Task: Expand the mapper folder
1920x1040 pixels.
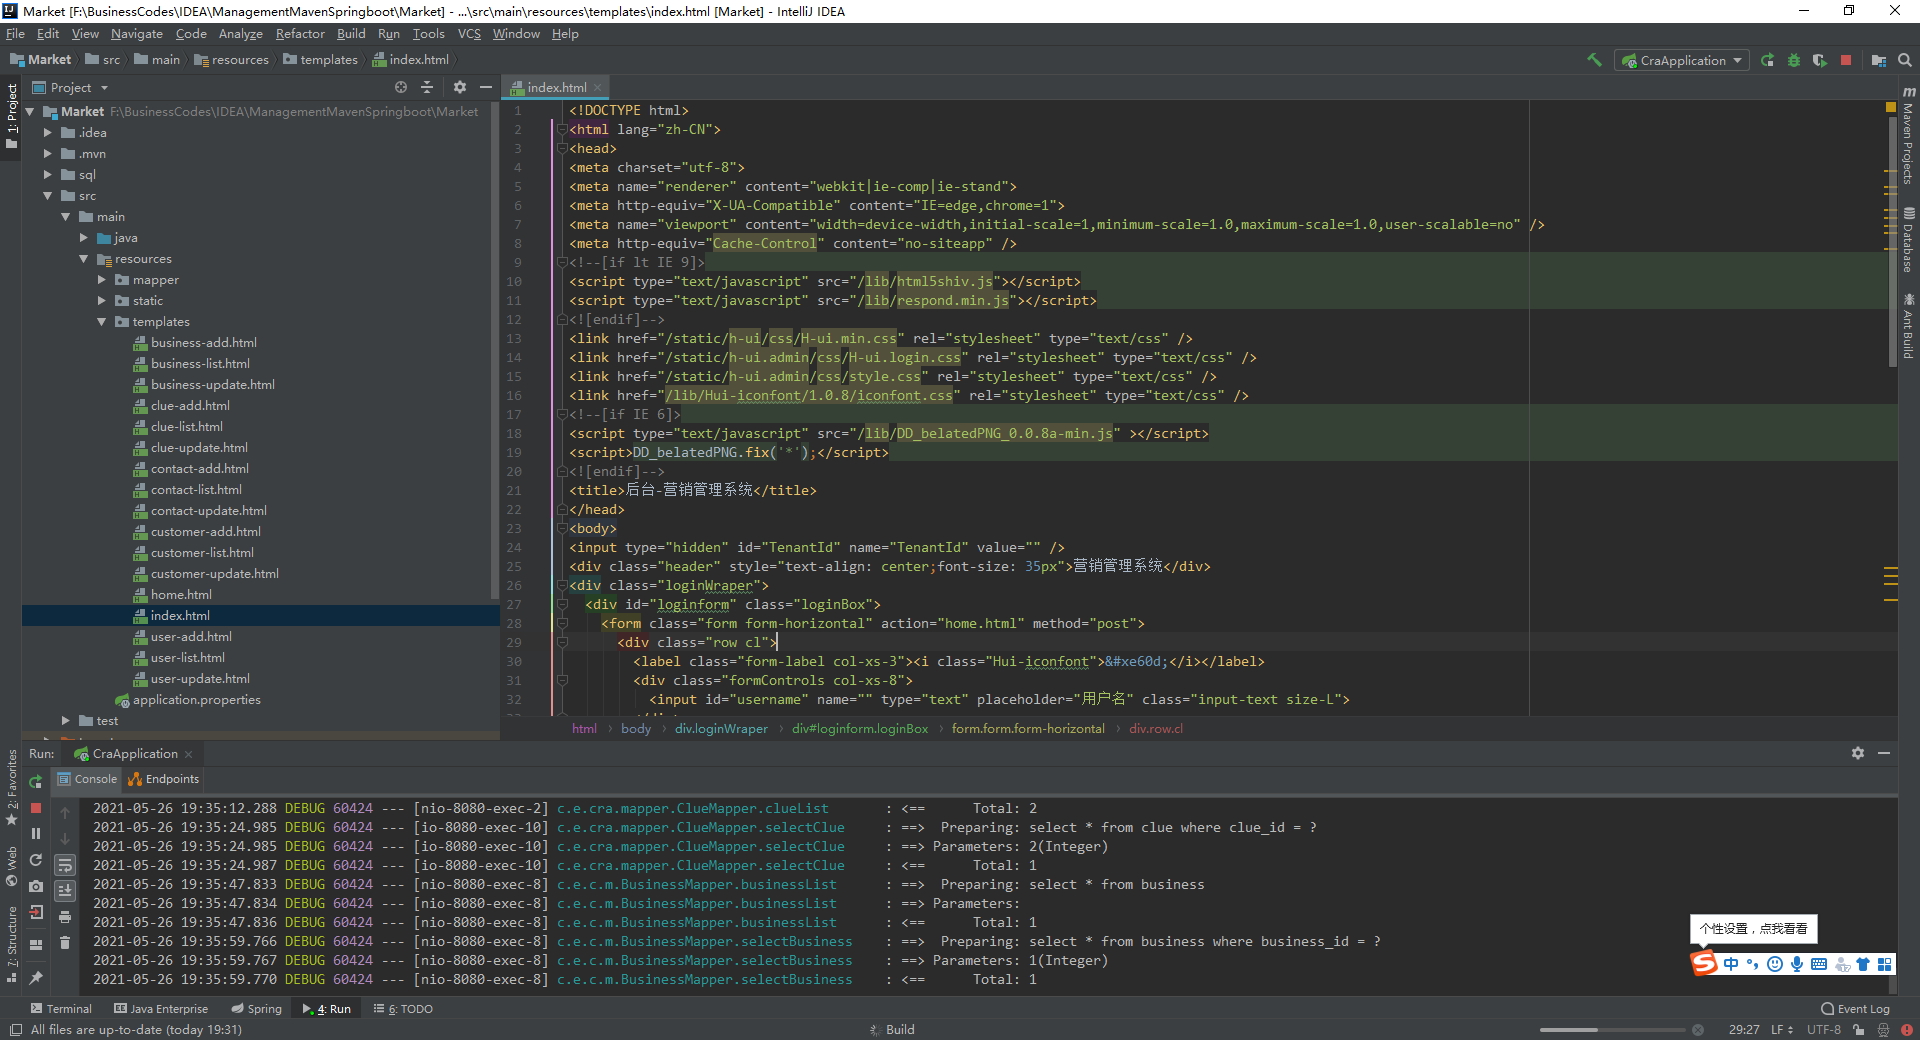Action: (x=101, y=279)
